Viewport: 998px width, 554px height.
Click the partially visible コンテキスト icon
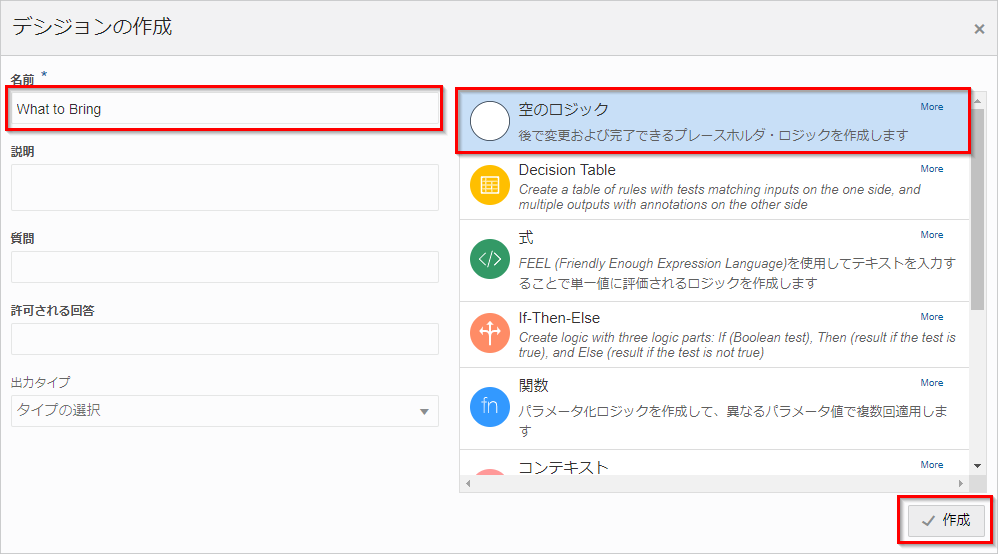point(489,472)
